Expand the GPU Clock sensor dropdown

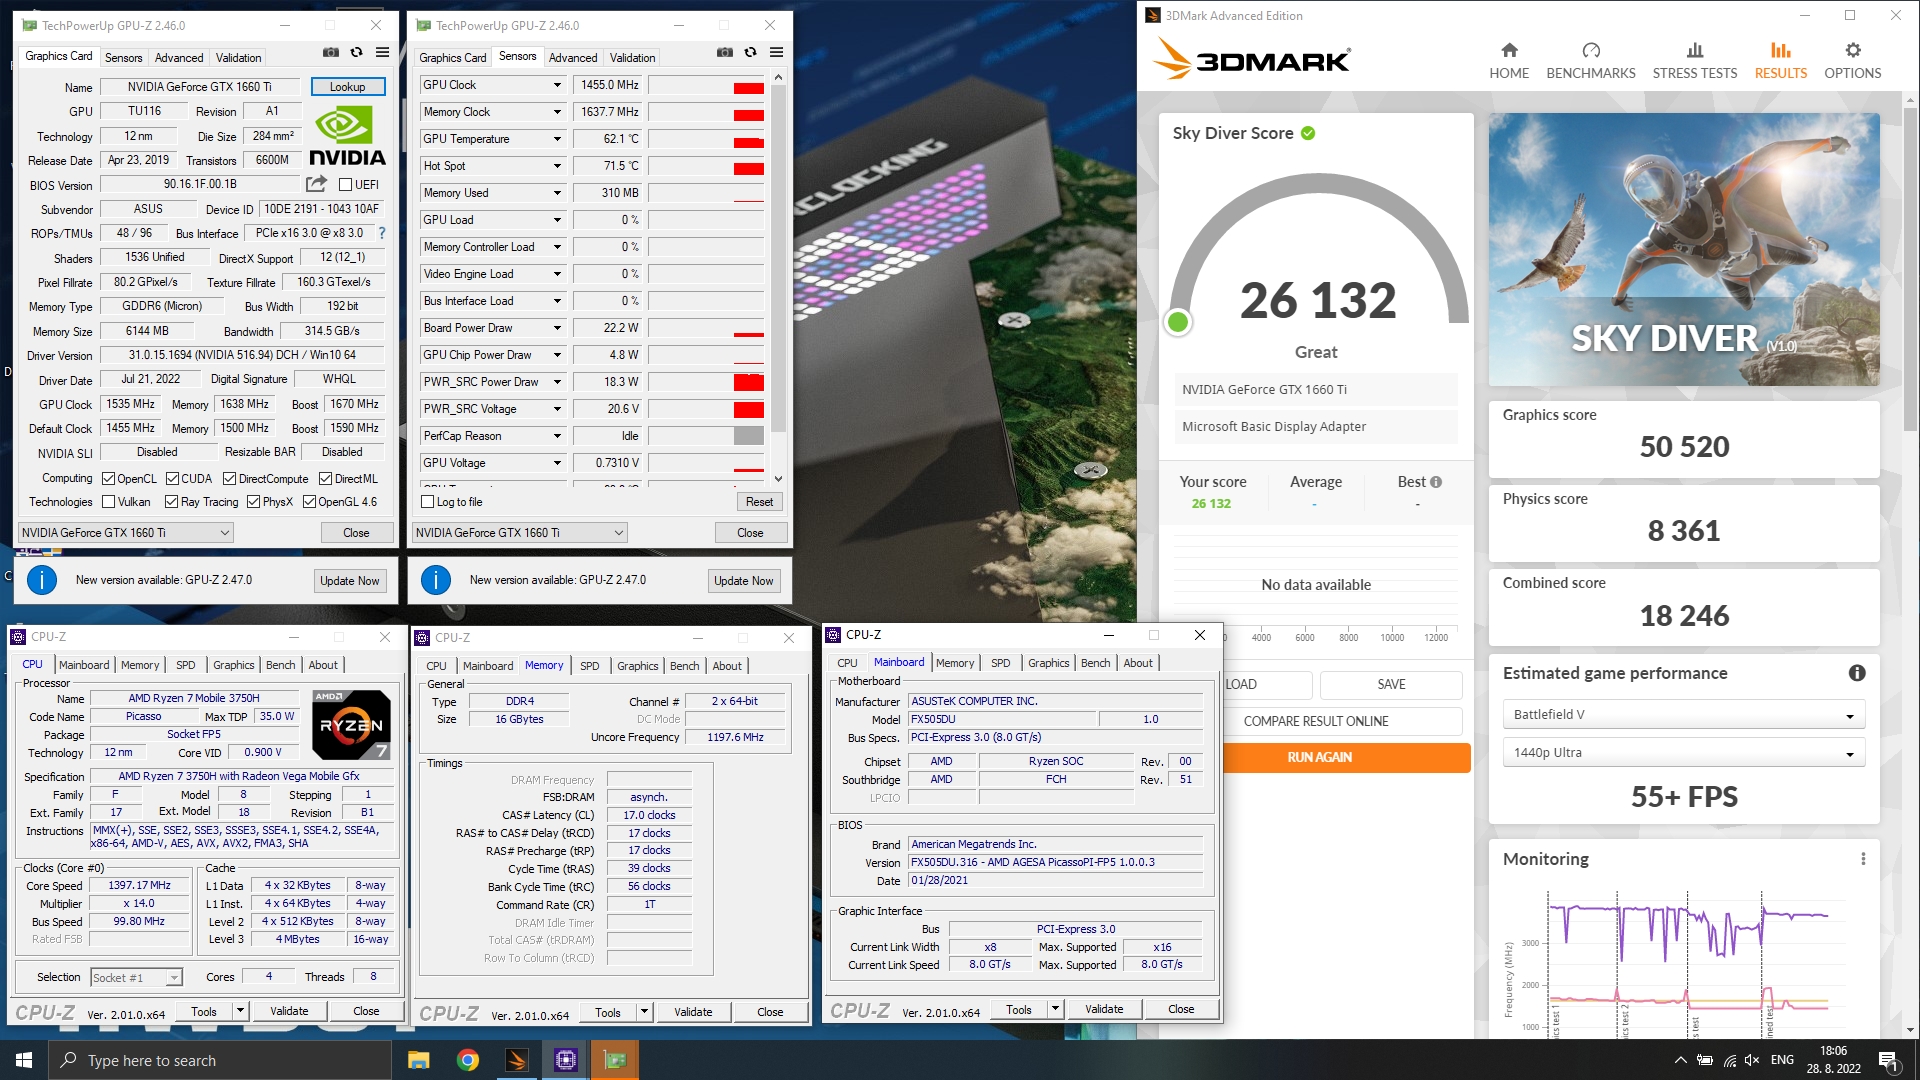[557, 85]
